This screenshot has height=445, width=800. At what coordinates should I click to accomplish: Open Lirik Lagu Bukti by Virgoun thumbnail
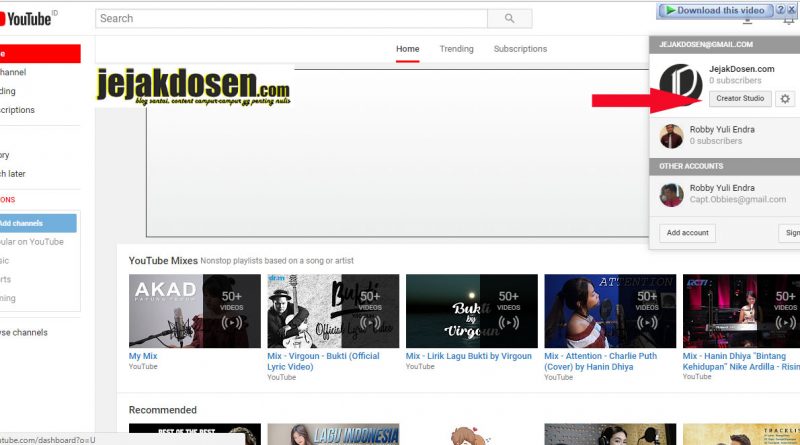coord(472,311)
